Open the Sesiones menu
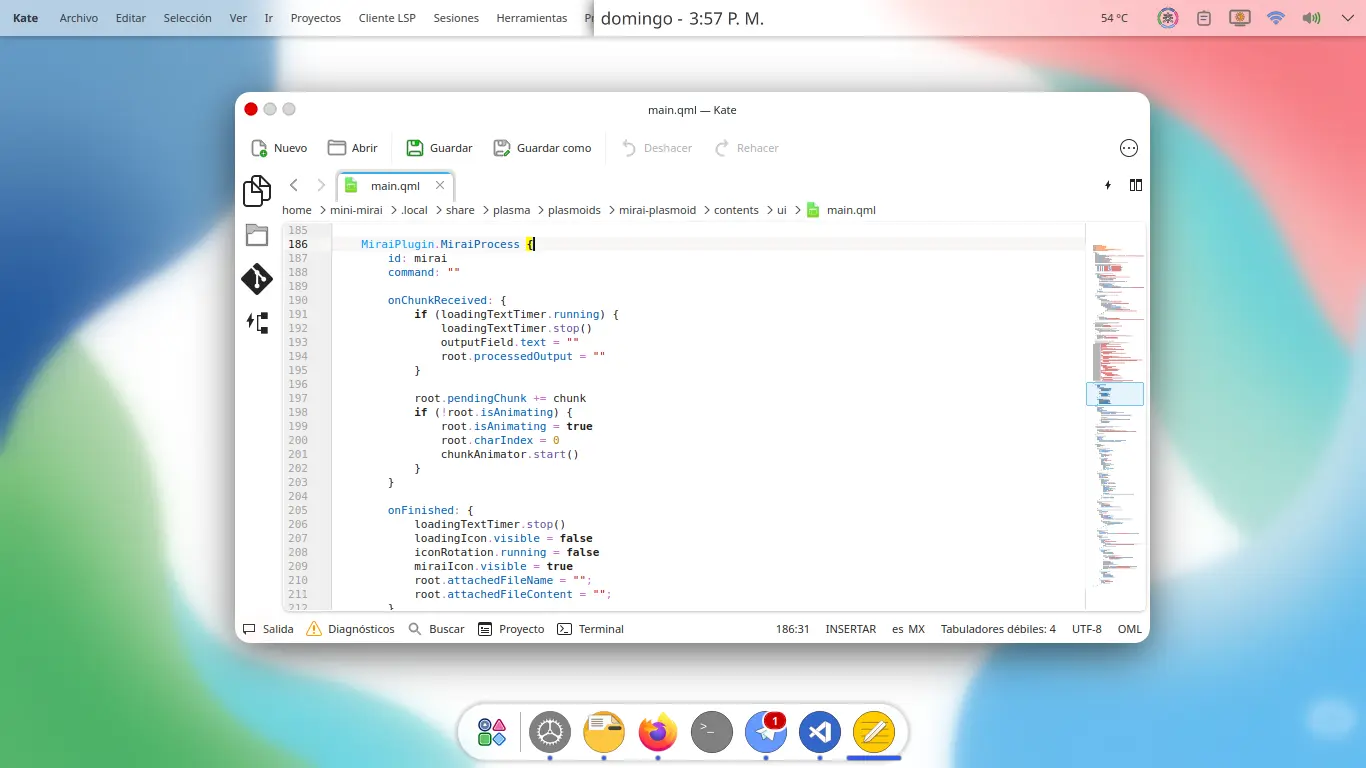 pyautogui.click(x=456, y=18)
